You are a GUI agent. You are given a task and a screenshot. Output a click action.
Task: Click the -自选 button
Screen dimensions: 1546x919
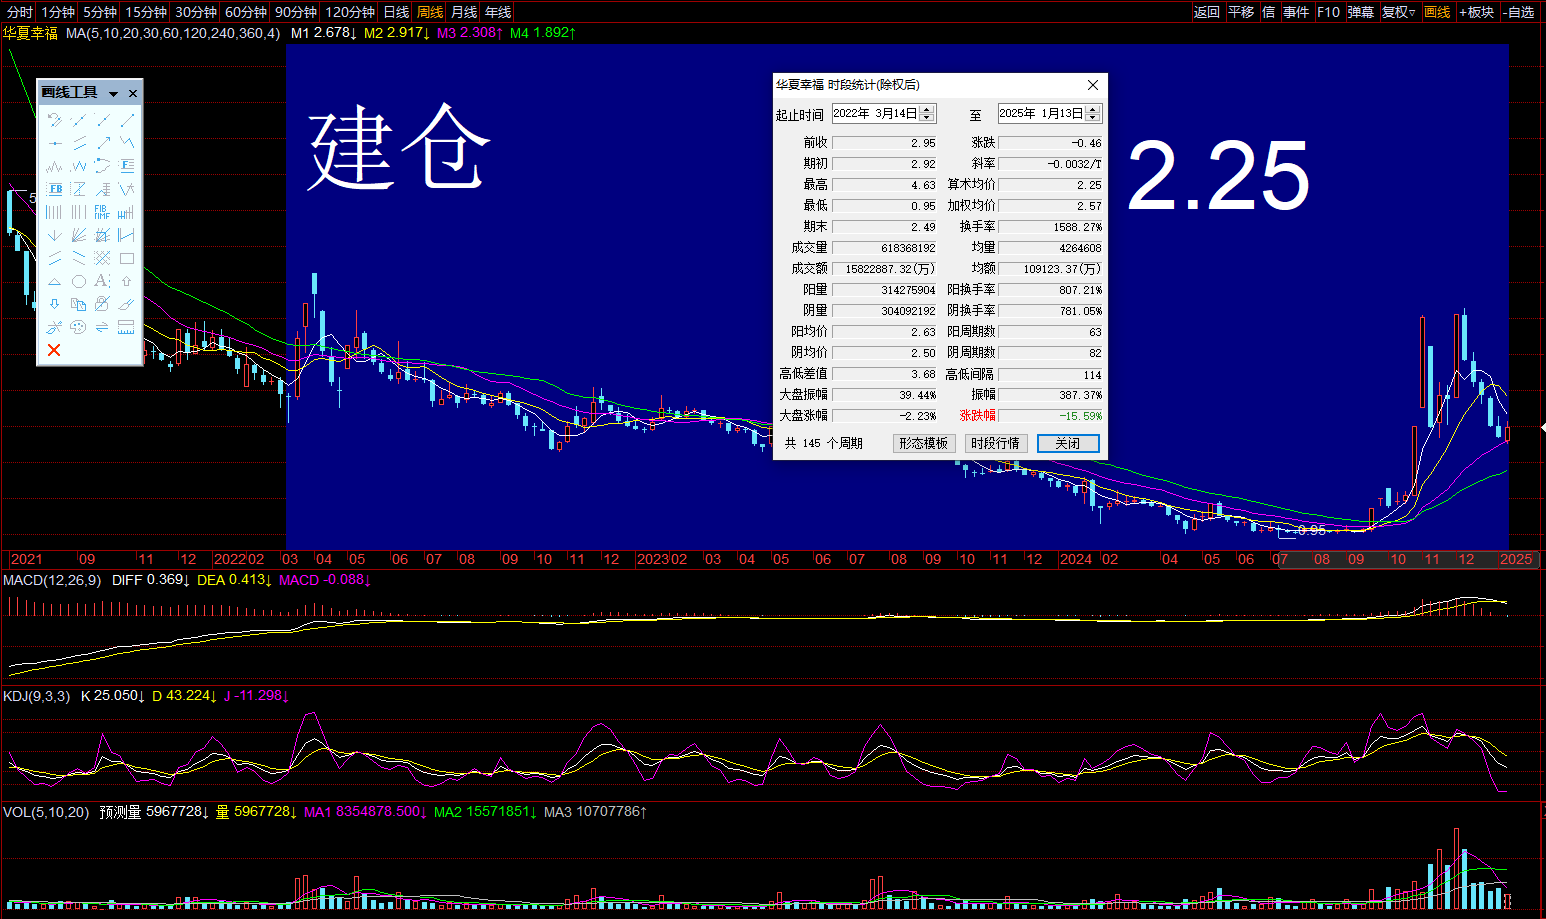pos(1519,12)
